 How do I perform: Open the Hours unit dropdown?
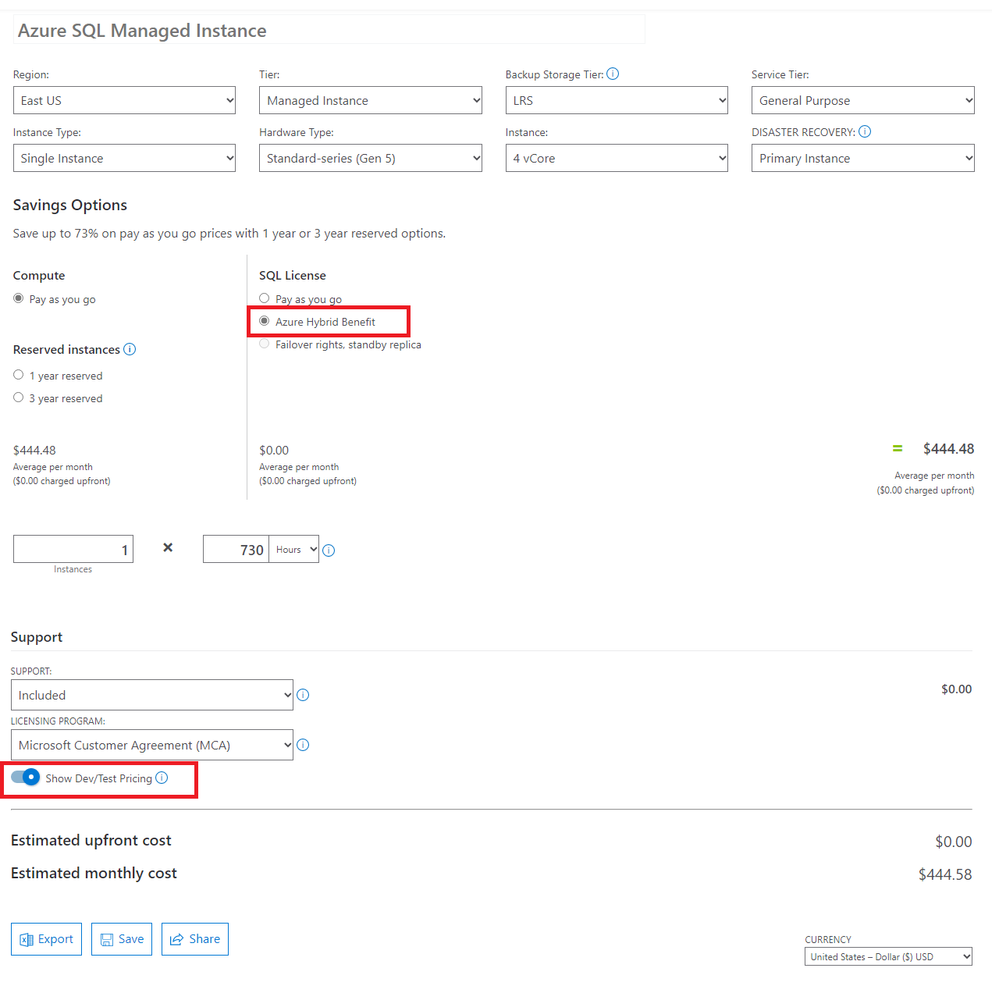tap(294, 549)
